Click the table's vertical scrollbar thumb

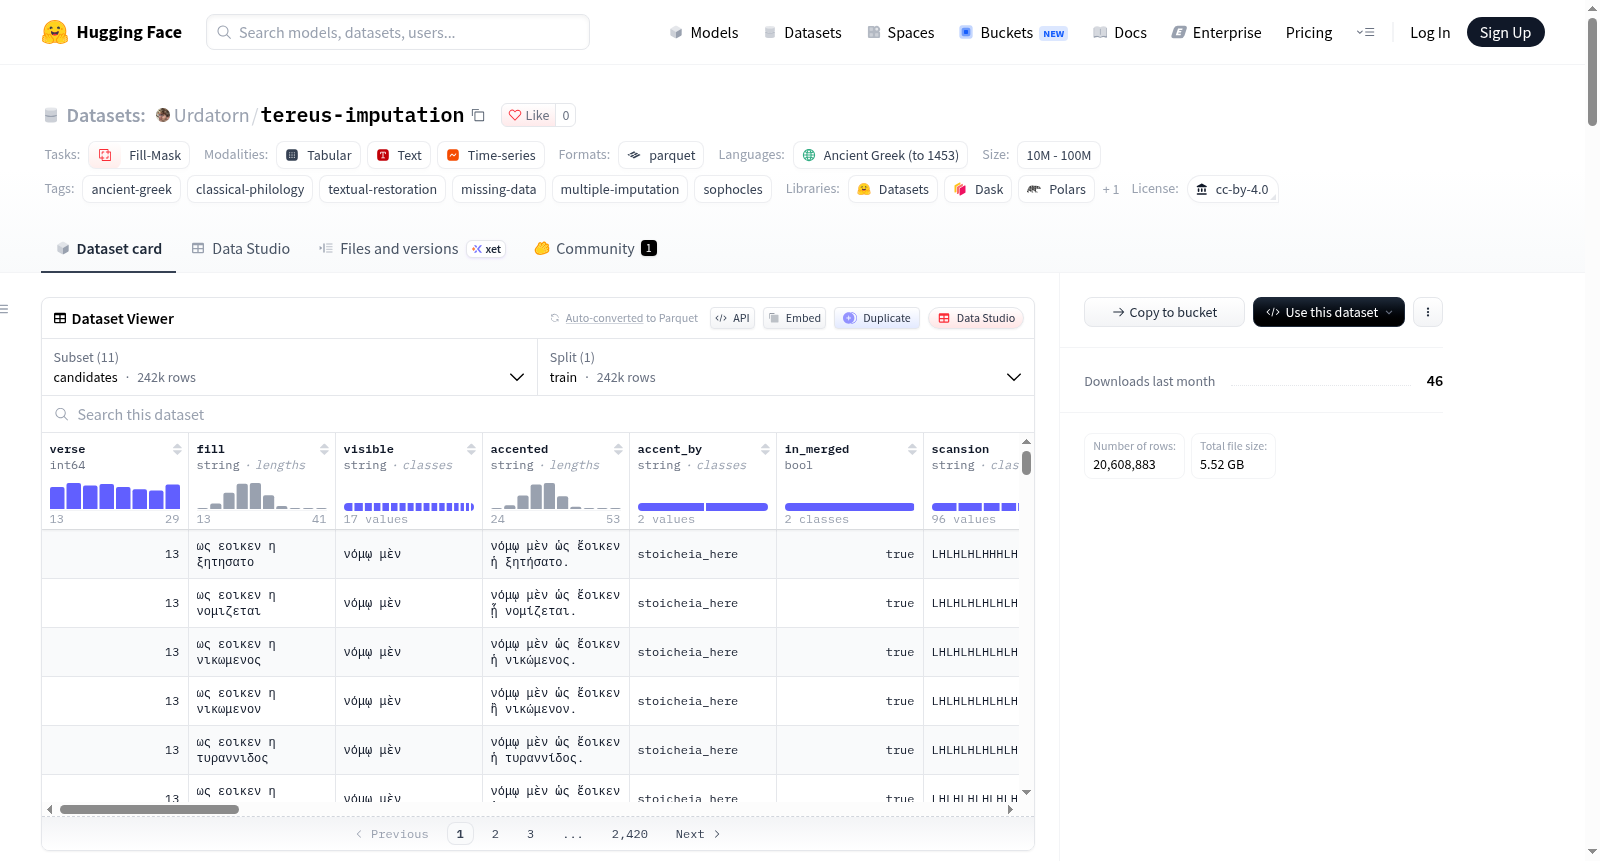[x=1026, y=462]
